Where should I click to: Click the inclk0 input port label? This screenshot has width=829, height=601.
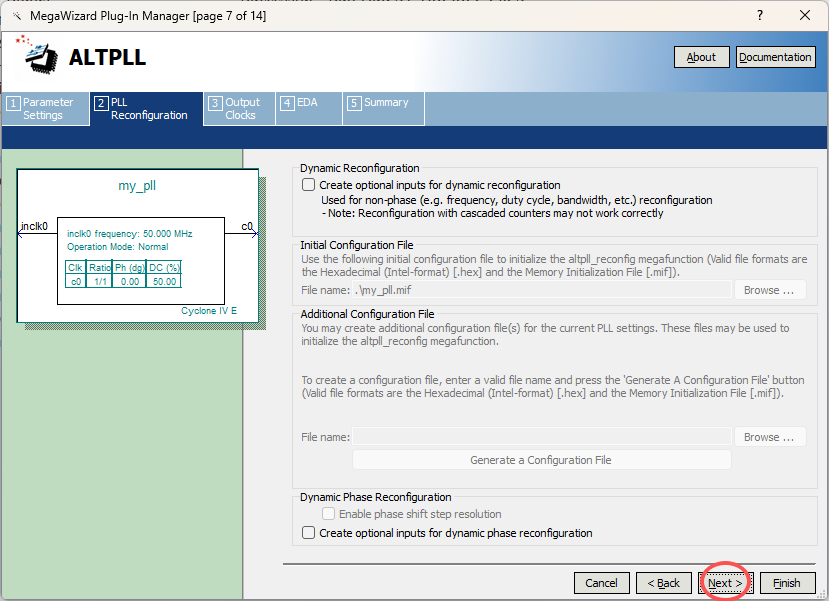click(x=34, y=226)
